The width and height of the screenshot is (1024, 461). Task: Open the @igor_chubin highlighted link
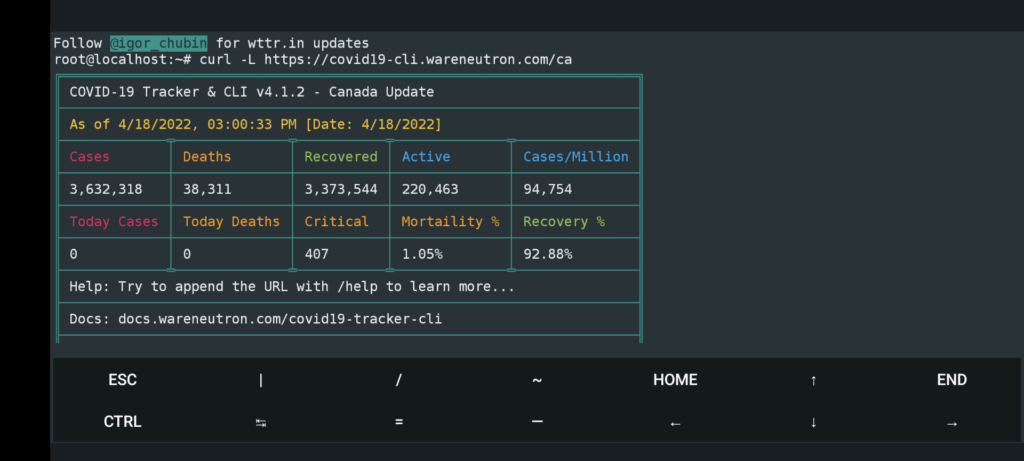click(x=159, y=43)
